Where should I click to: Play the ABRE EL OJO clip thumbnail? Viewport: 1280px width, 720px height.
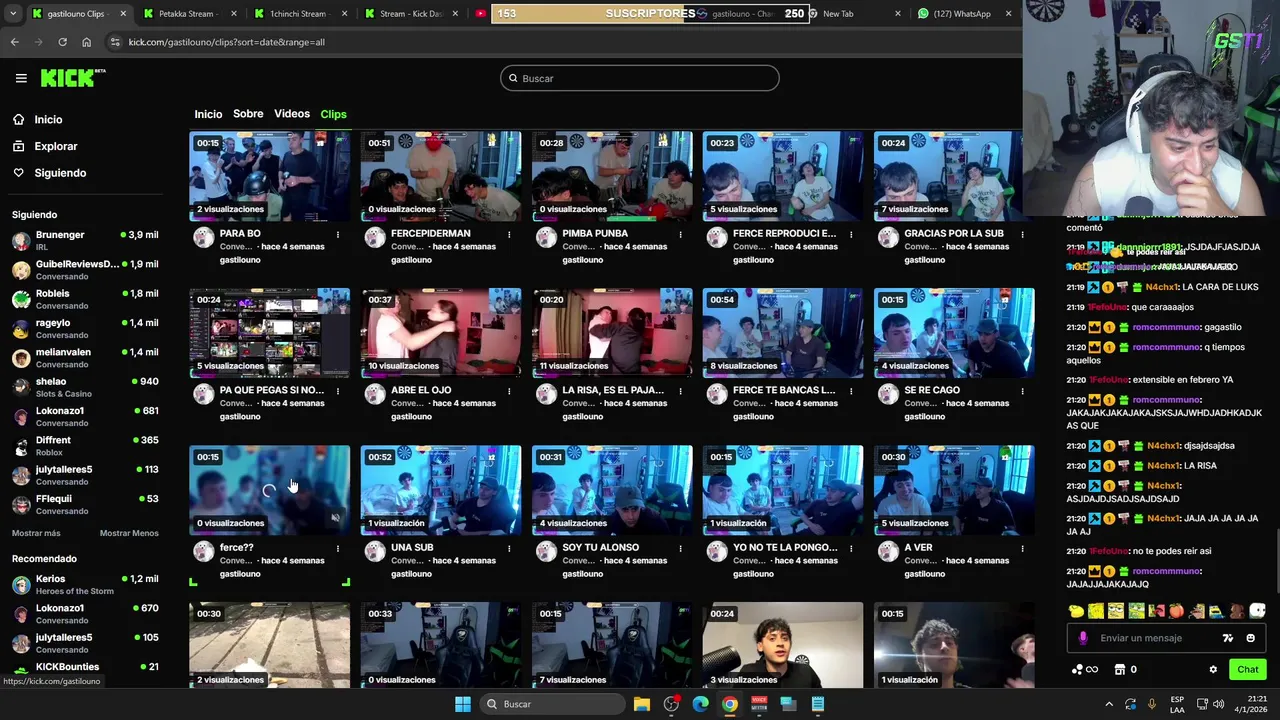click(441, 333)
